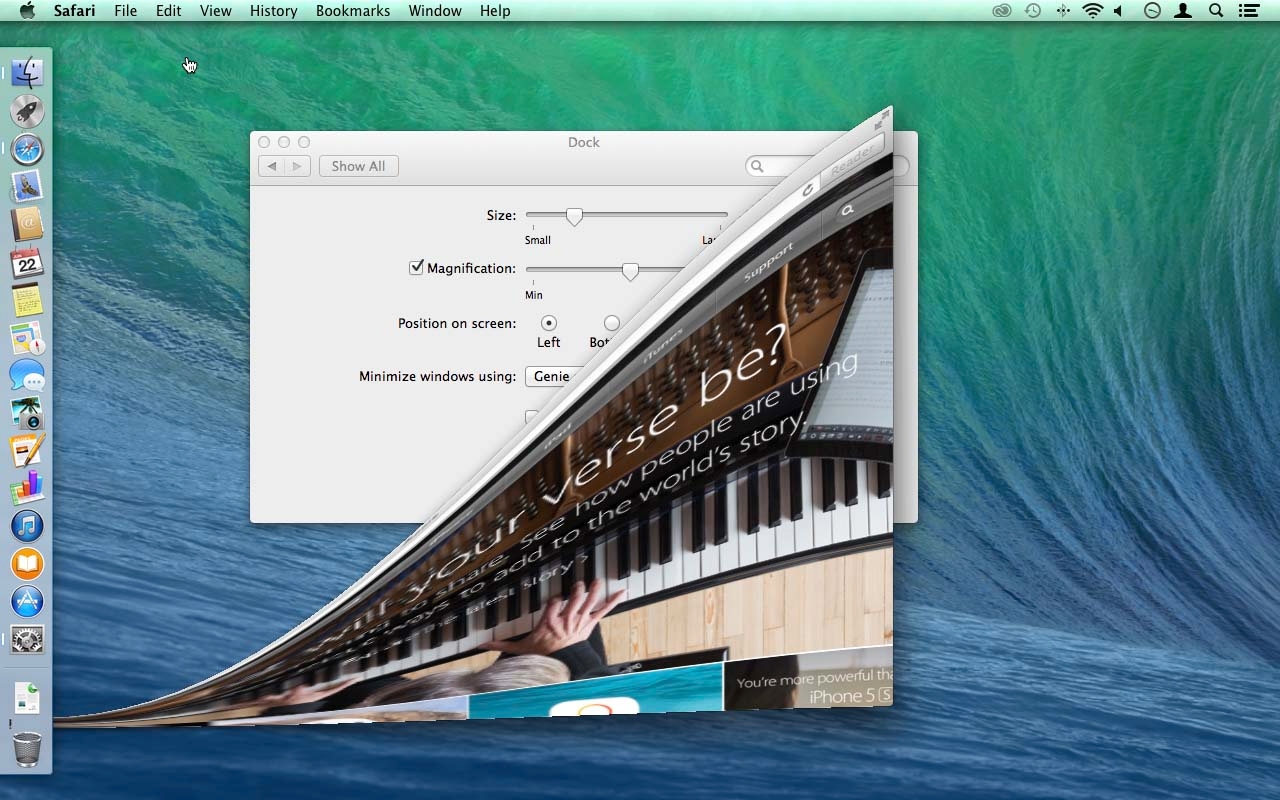The width and height of the screenshot is (1280, 800).
Task: Open Launchpad from the Dock
Action: pos(27,110)
